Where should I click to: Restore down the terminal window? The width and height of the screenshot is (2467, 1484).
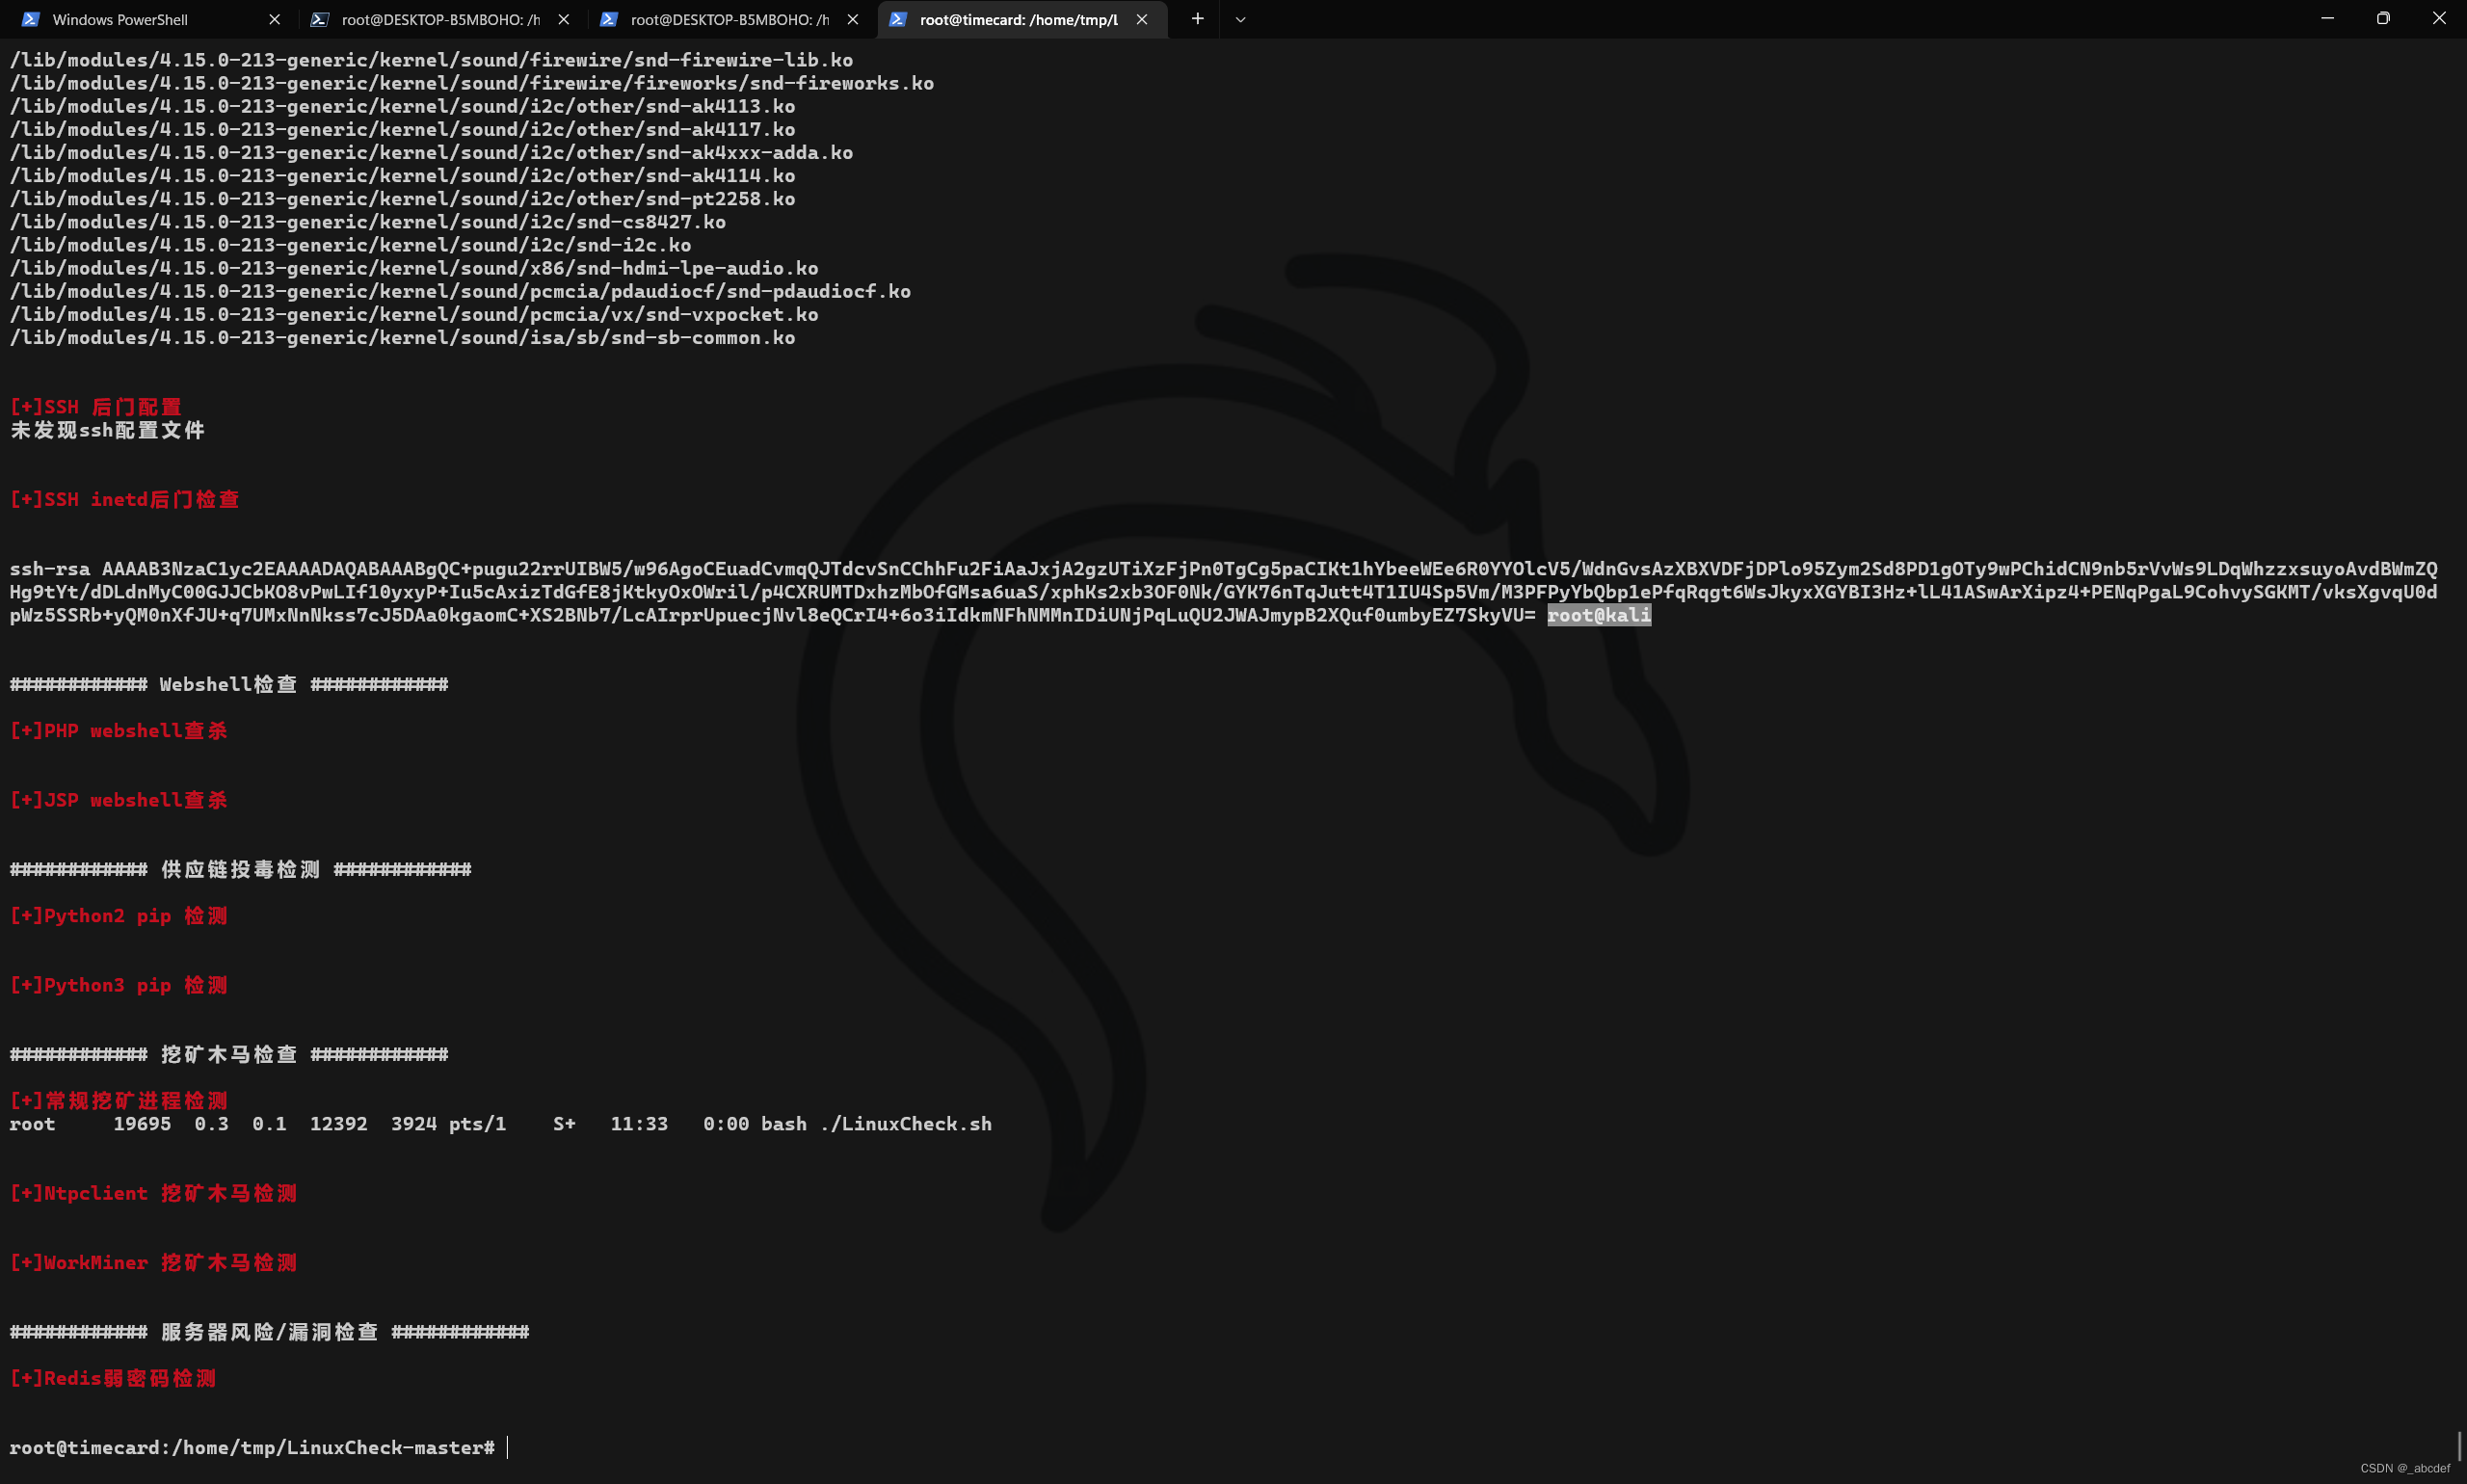[x=2383, y=18]
